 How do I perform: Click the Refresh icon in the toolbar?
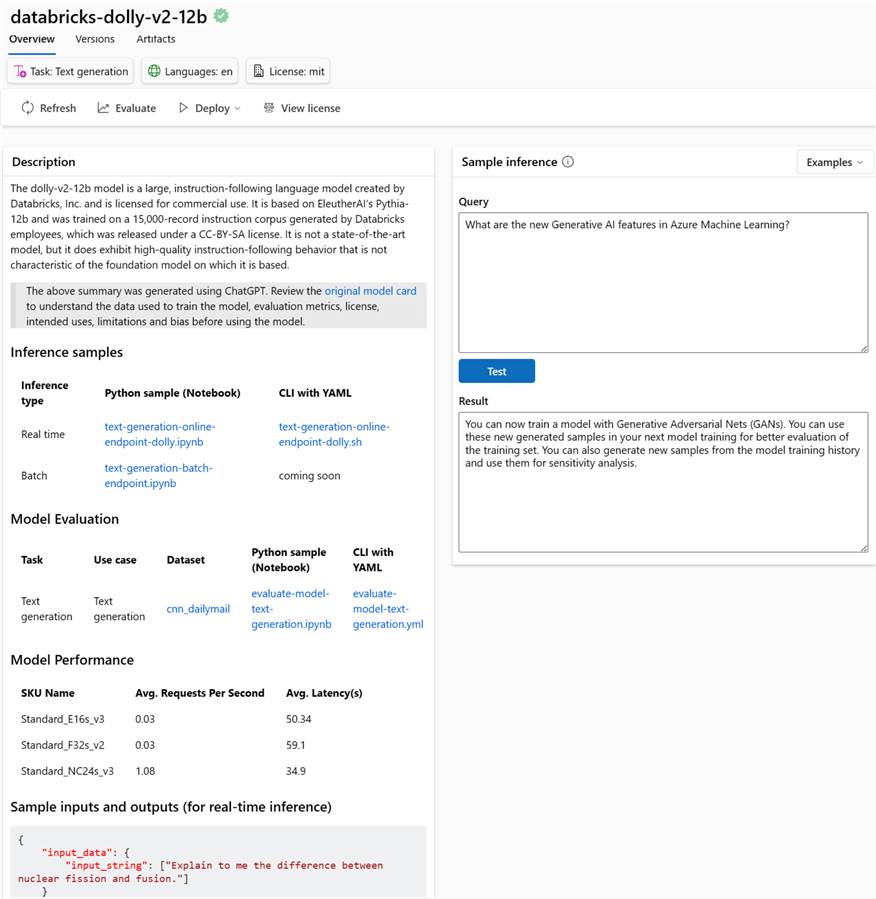coord(27,107)
